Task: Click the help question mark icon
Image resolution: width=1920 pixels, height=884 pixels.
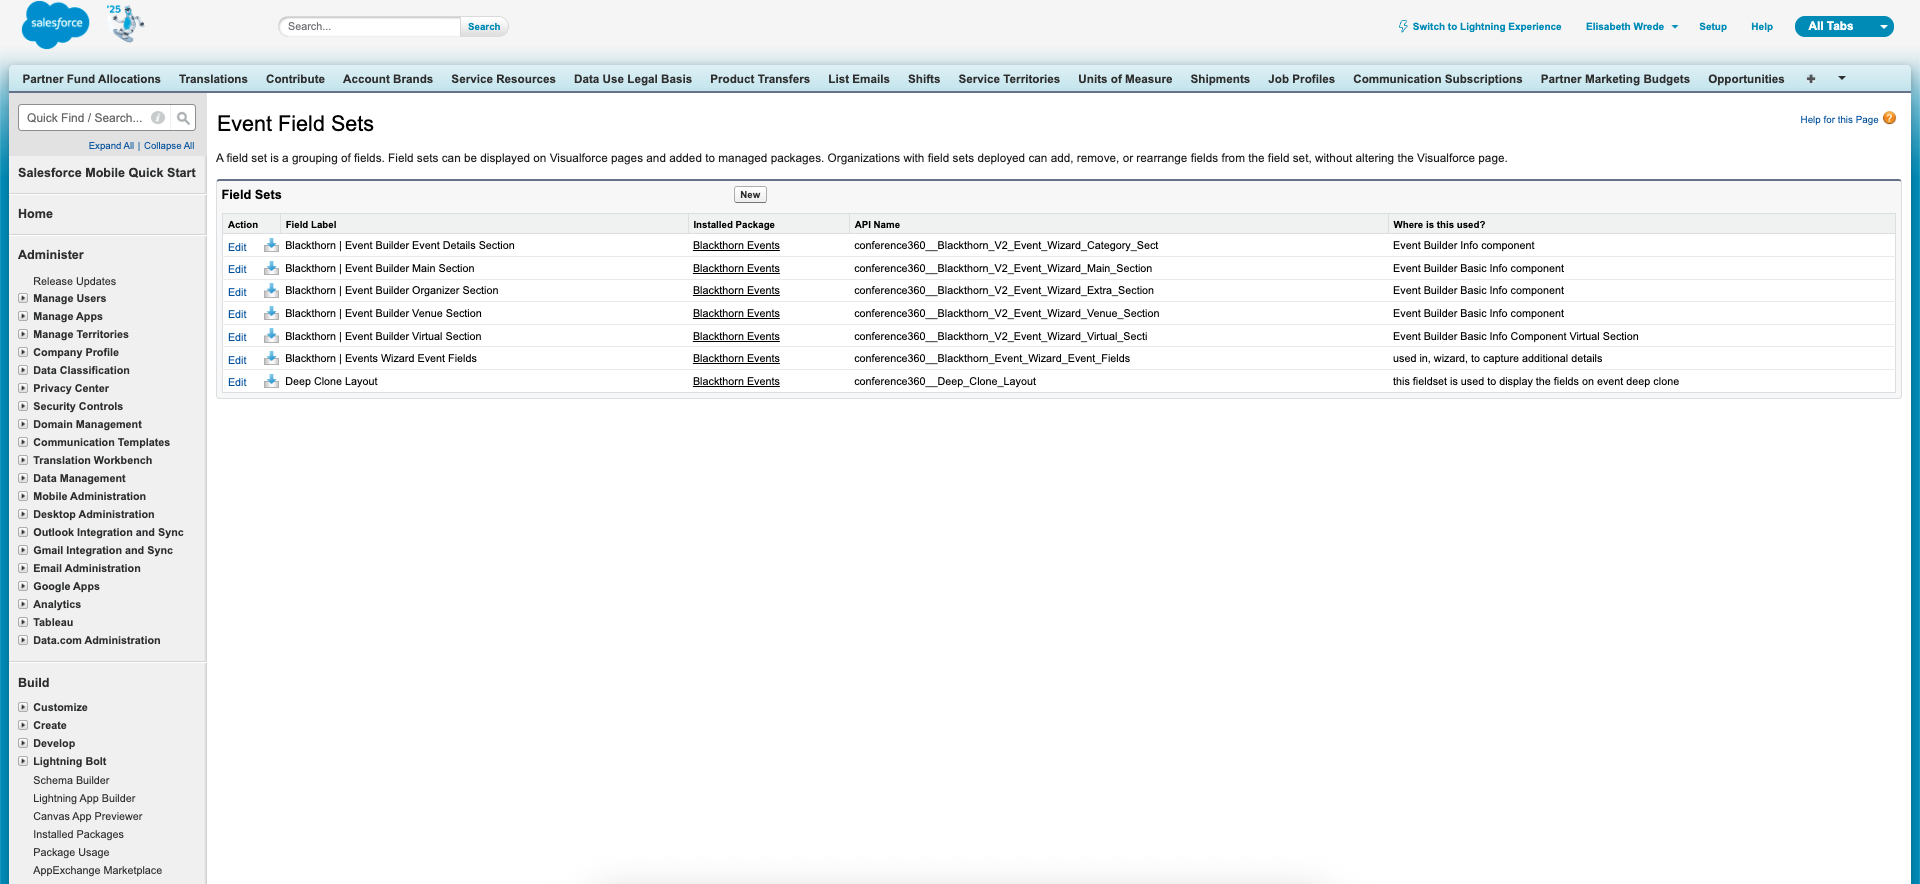Action: 1889,118
